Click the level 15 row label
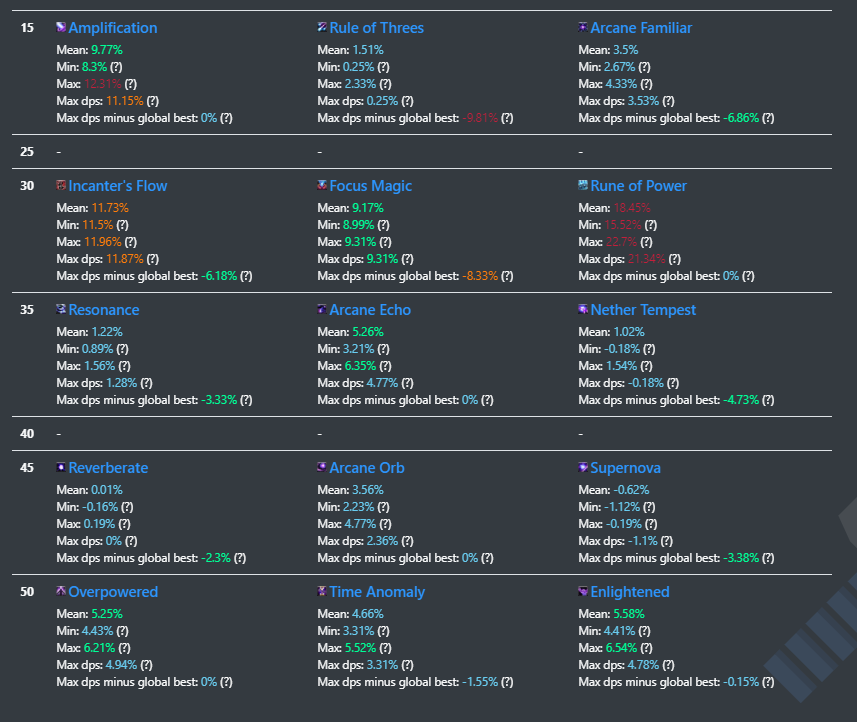The height and width of the screenshot is (722, 857). point(27,28)
